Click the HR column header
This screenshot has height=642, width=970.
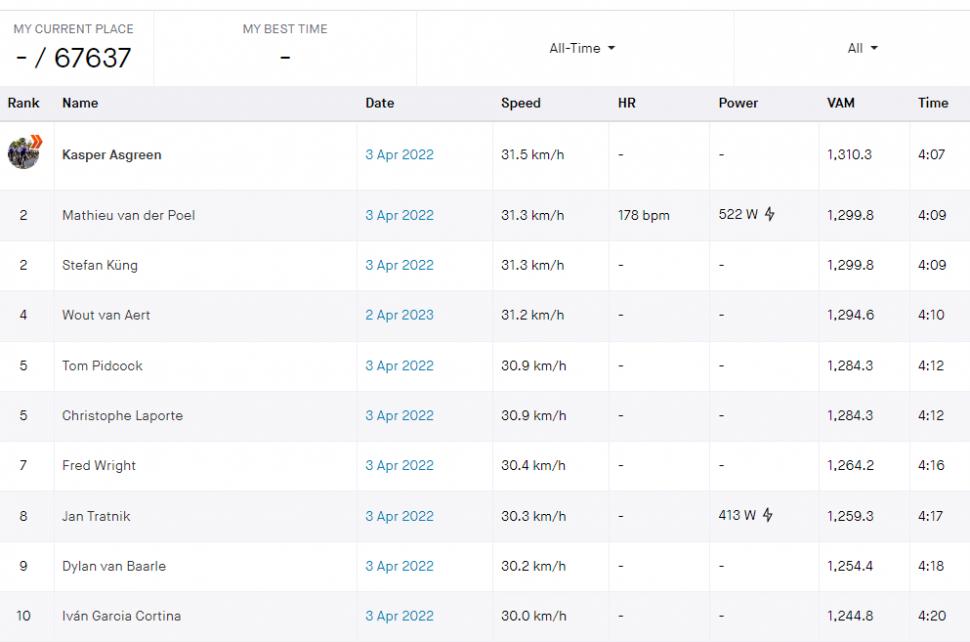[627, 103]
